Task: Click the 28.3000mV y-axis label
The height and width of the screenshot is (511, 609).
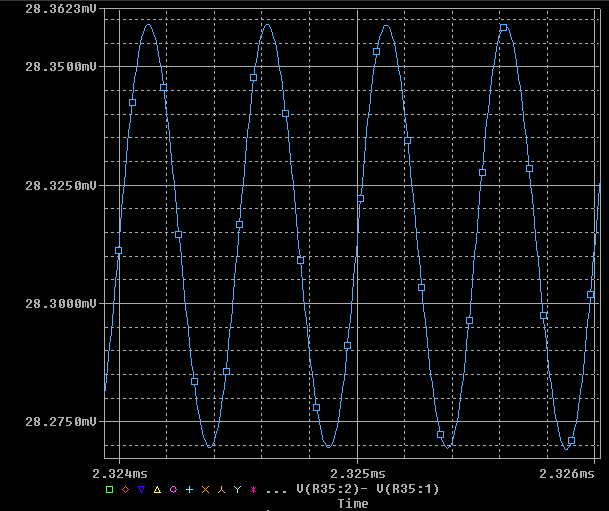Action: (x=61, y=303)
